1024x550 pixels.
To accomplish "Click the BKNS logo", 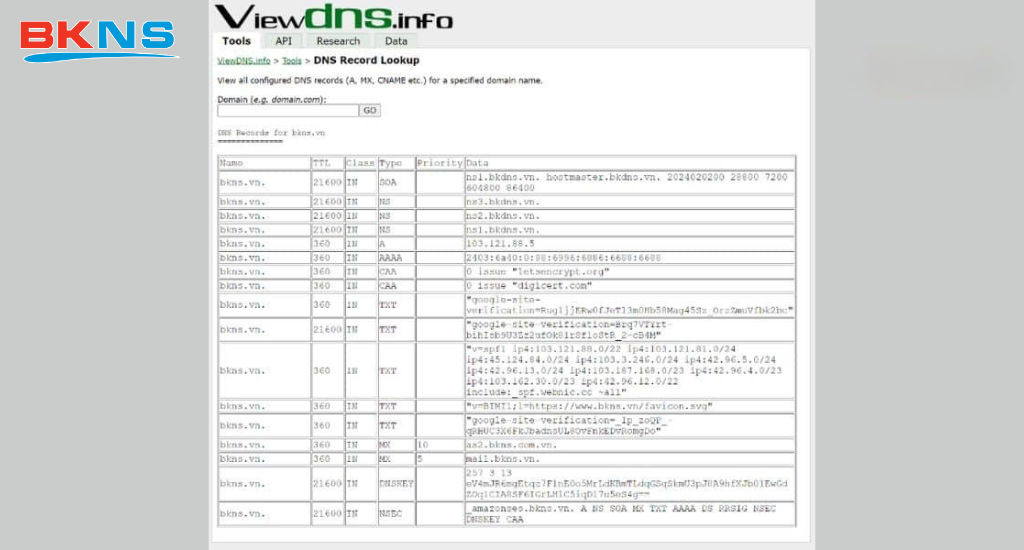I will coord(98,39).
